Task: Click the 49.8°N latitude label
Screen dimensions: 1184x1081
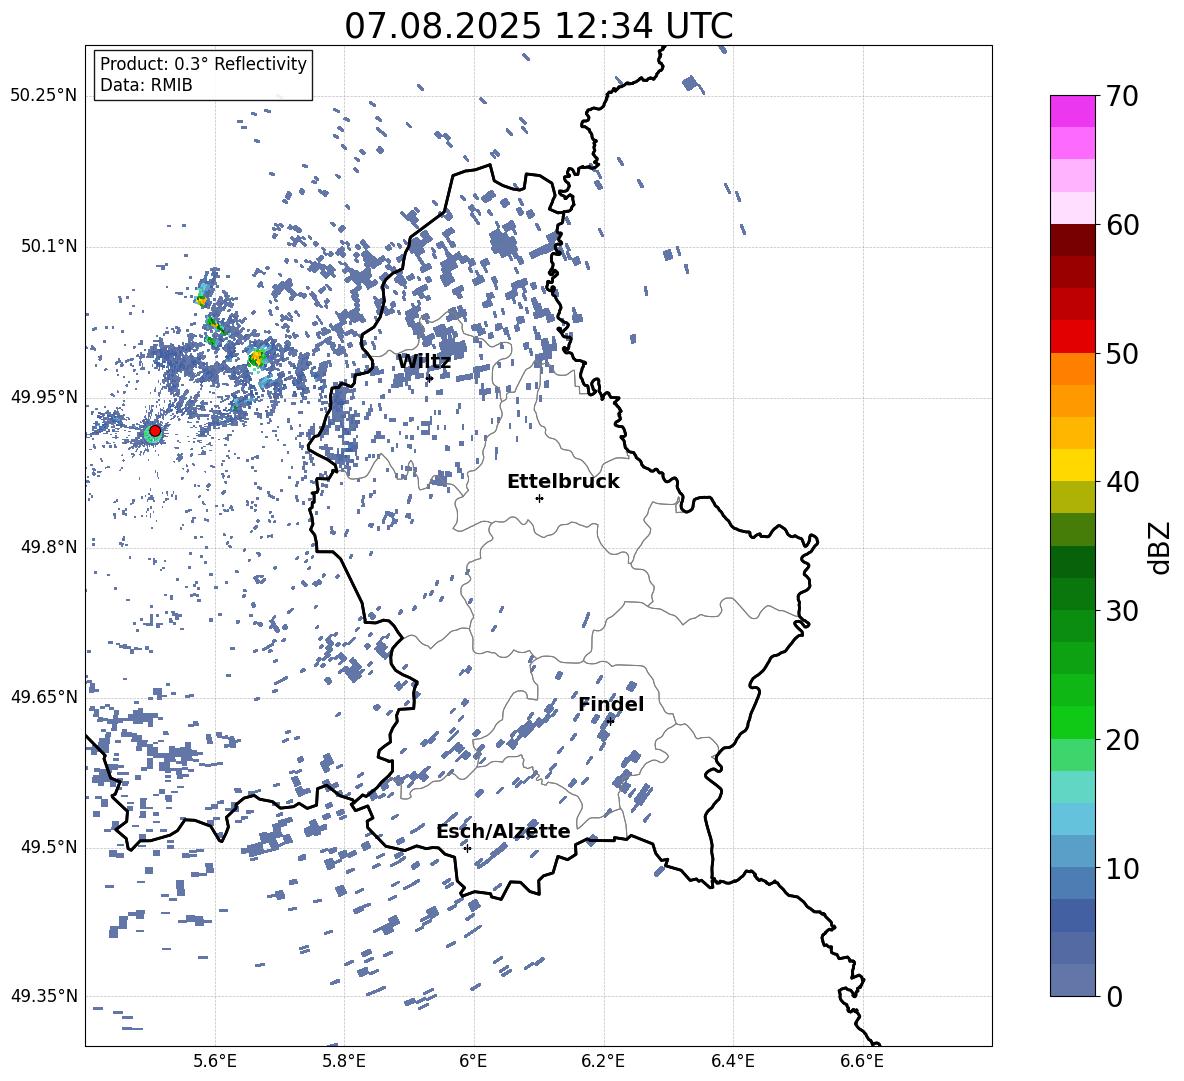Action: click(x=48, y=547)
